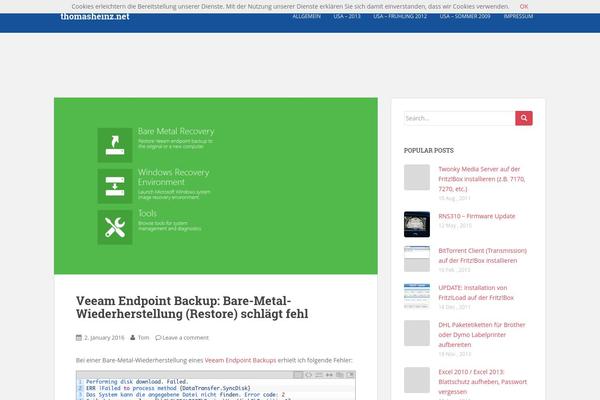
Task: Open Excel 2010 / Excel 2013 Blattschutz post
Action: point(483,382)
